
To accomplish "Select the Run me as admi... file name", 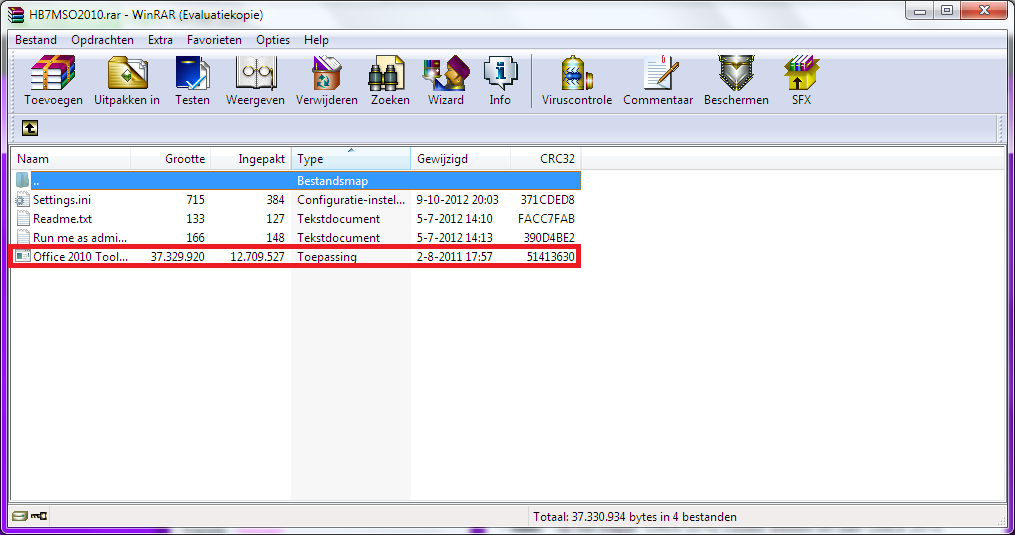I will (x=80, y=237).
